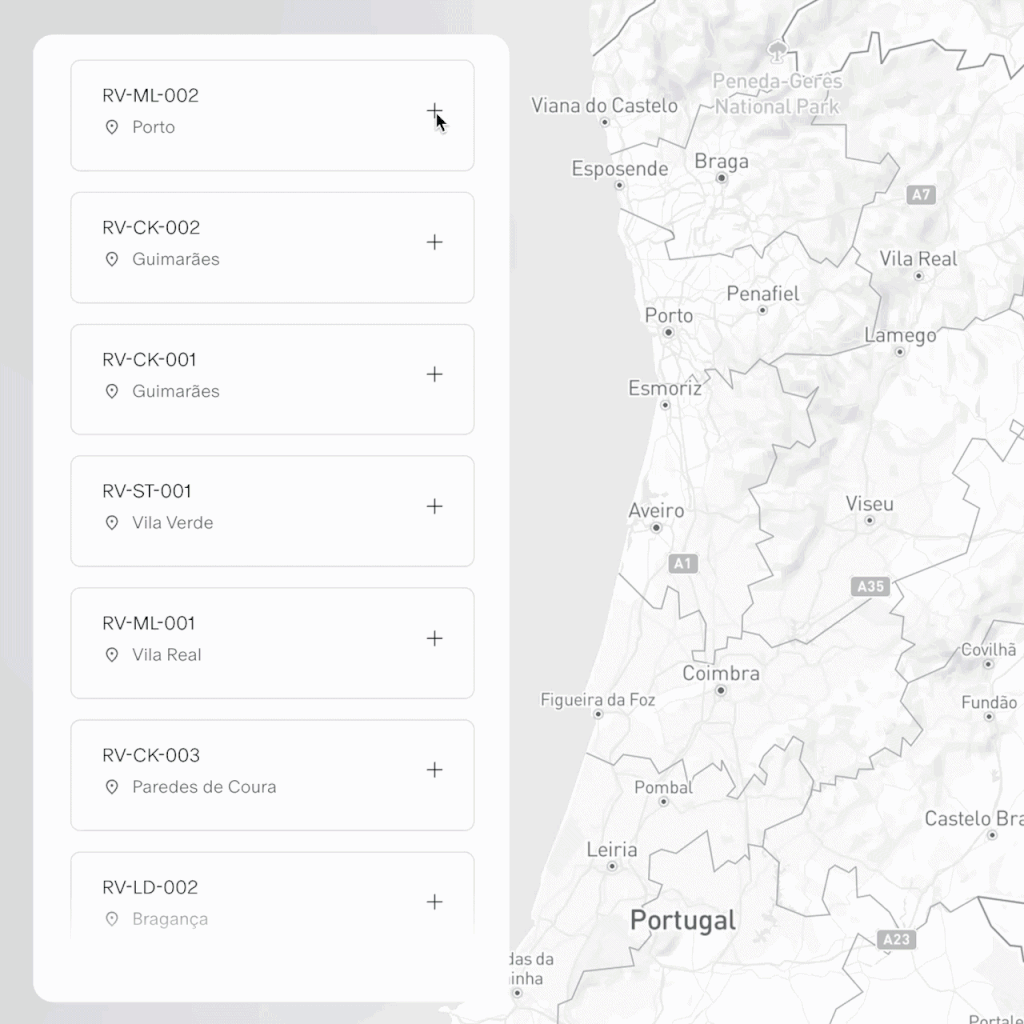The image size is (1024, 1024).
Task: Expand the RV-ML-002 card plus icon
Action: (x=434, y=110)
